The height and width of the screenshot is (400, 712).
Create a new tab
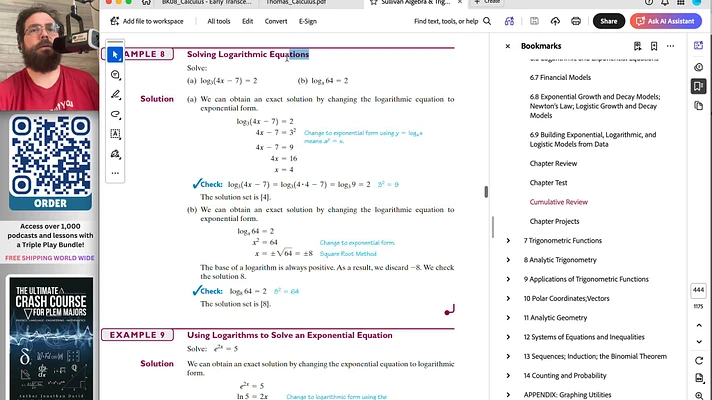487,2
